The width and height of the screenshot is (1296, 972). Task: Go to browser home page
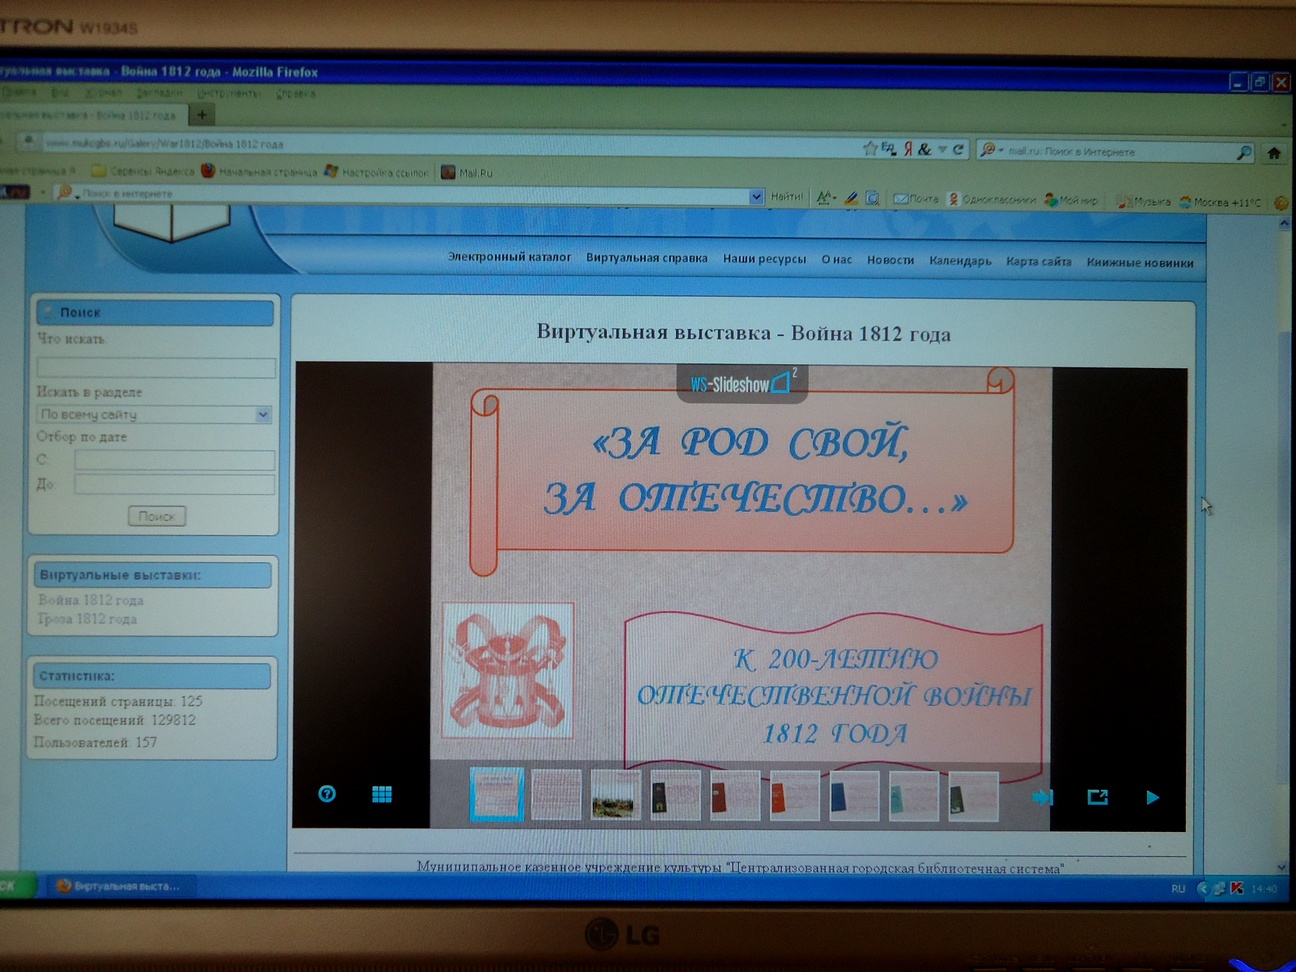[x=1274, y=153]
